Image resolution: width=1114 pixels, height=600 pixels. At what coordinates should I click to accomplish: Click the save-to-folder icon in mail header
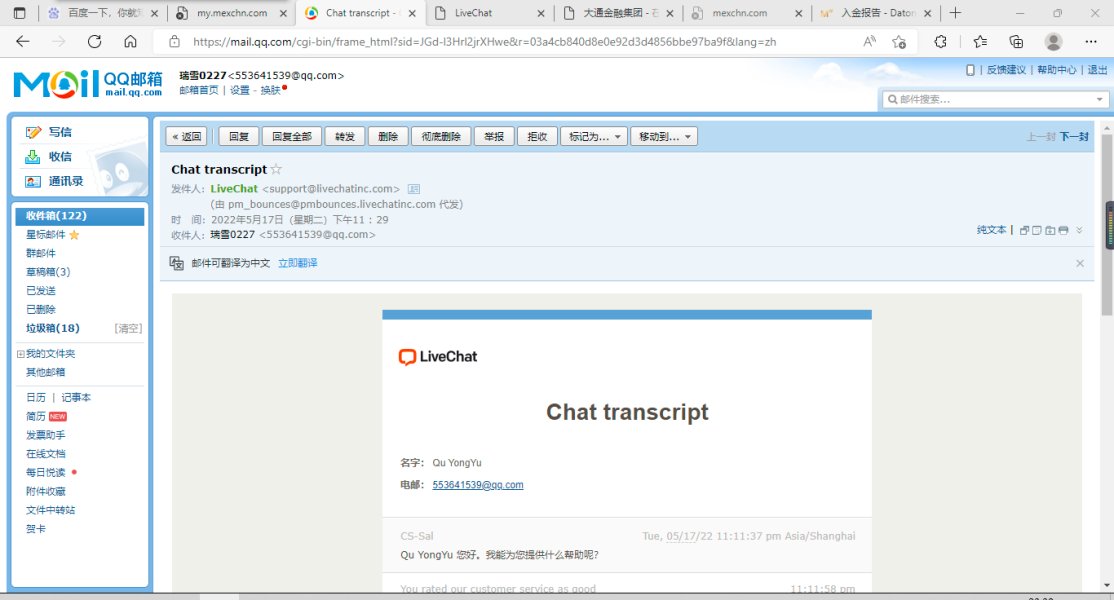[1050, 230]
